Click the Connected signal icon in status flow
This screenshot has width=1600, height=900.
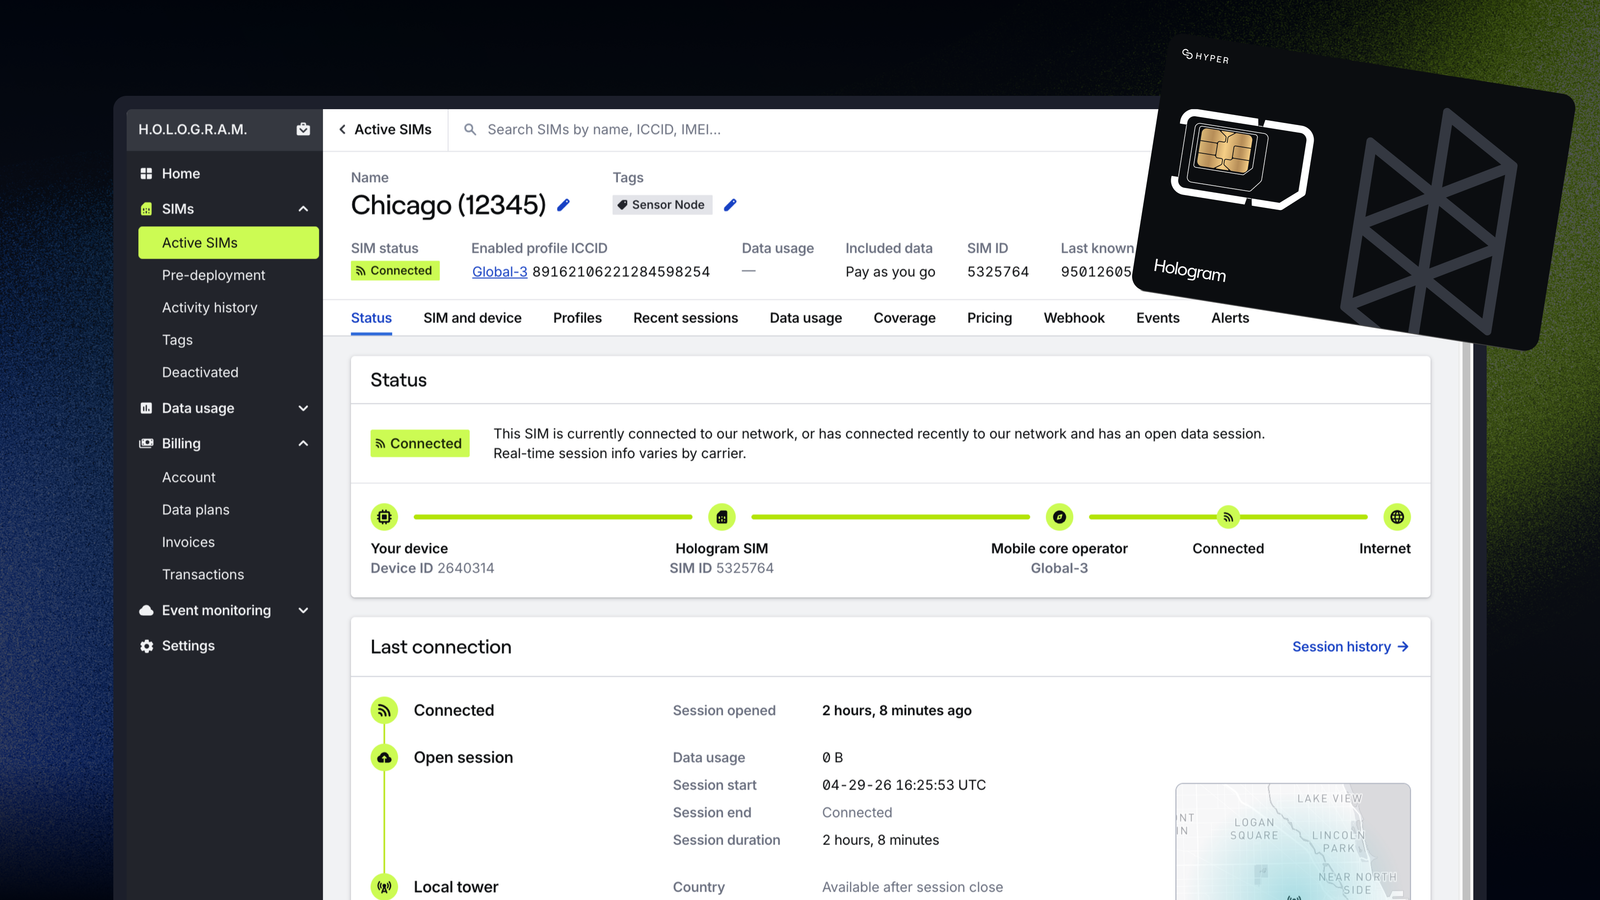1228,517
